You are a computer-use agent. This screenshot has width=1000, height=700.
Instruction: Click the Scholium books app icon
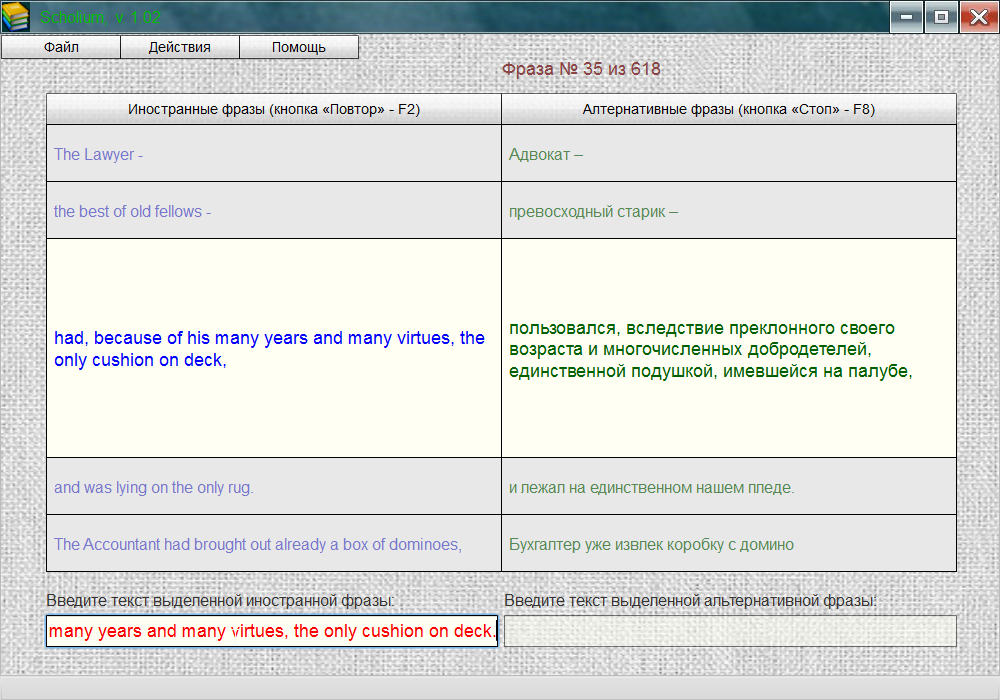coord(16,16)
